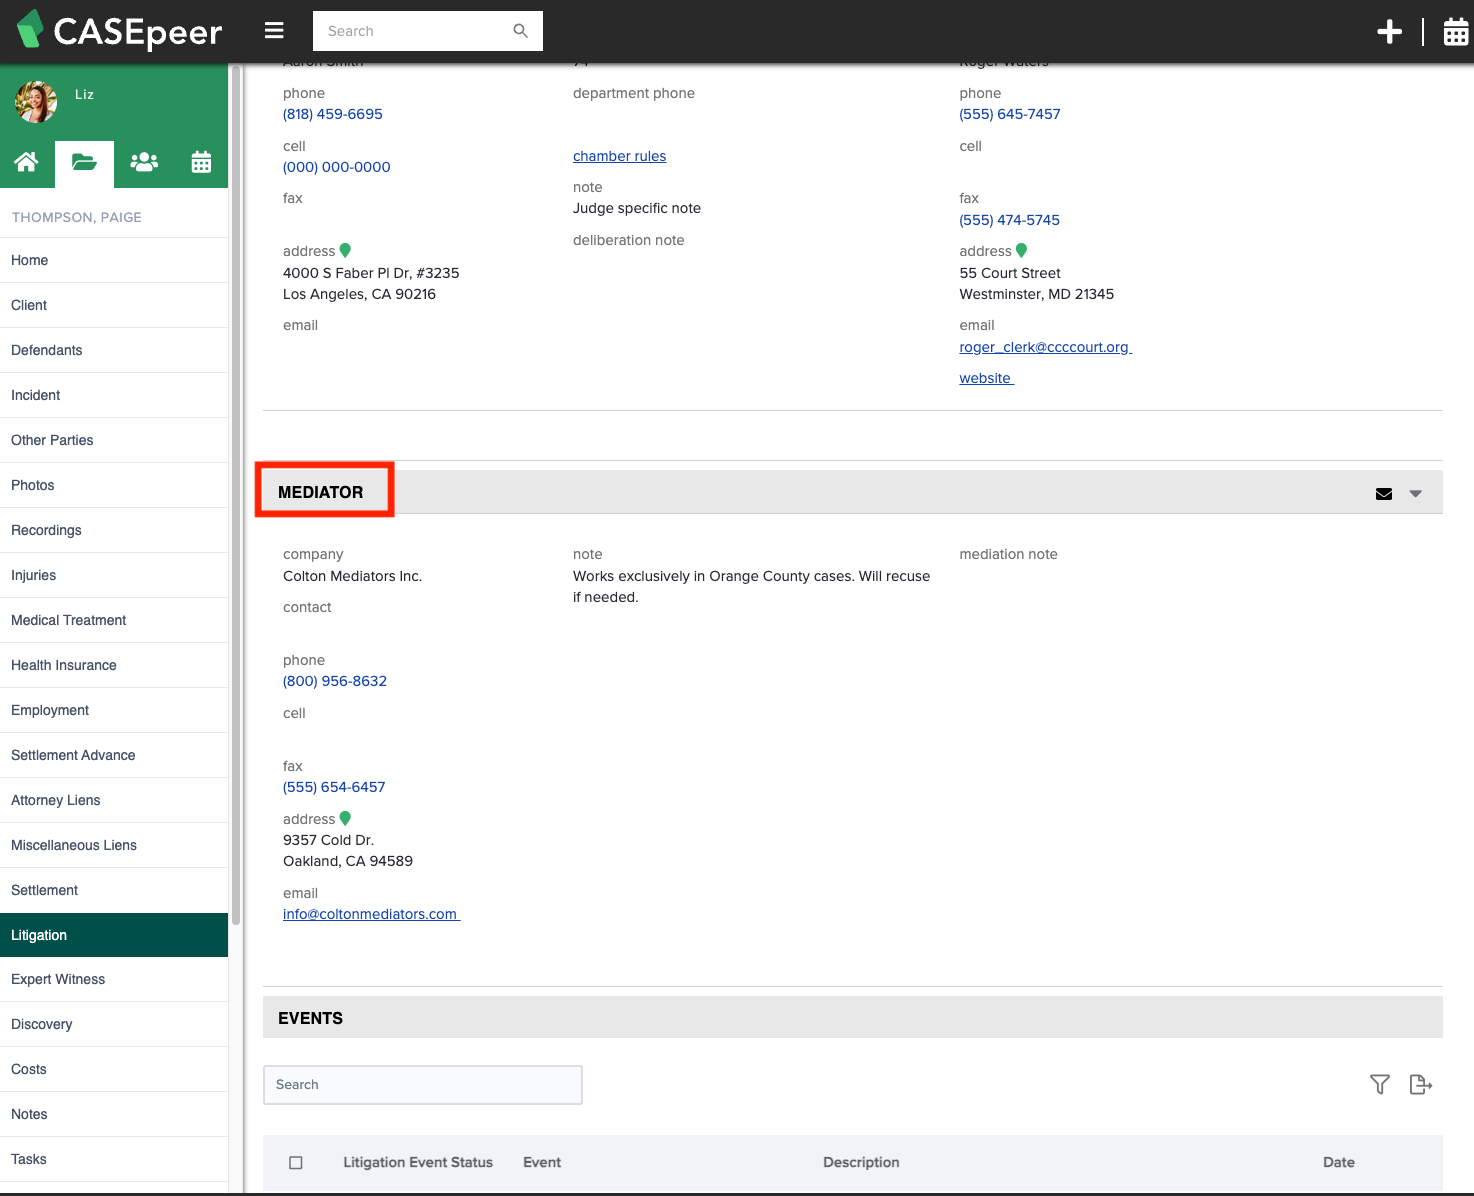The image size is (1474, 1196).
Task: Open Tasks section
Action: 114,1159
